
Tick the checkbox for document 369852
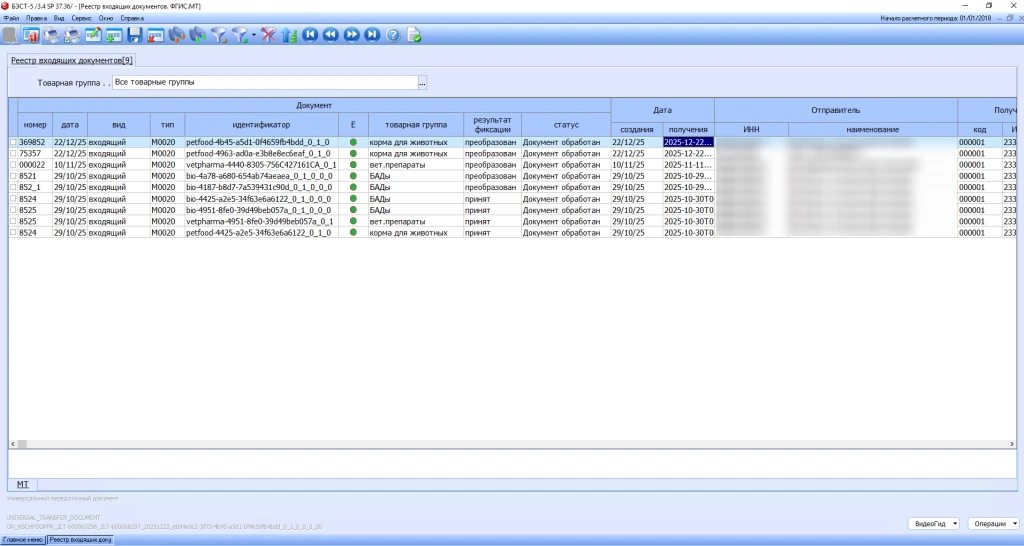(14, 142)
